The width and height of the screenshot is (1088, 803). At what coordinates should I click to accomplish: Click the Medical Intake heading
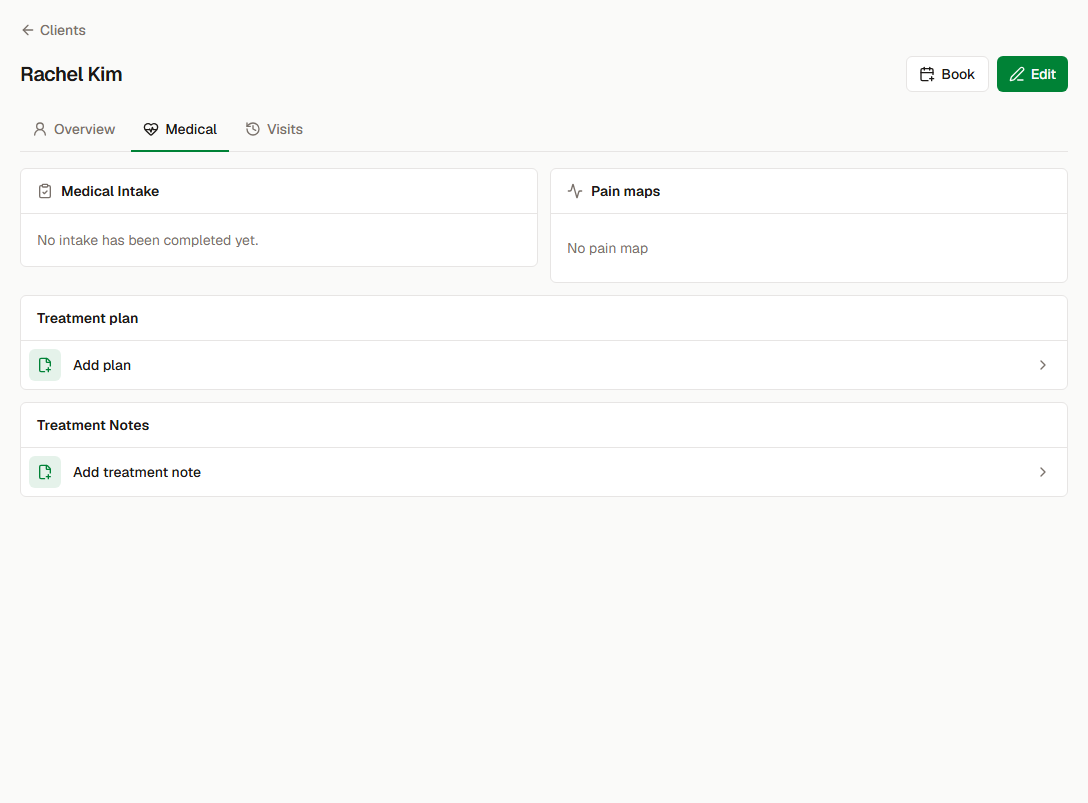110,191
